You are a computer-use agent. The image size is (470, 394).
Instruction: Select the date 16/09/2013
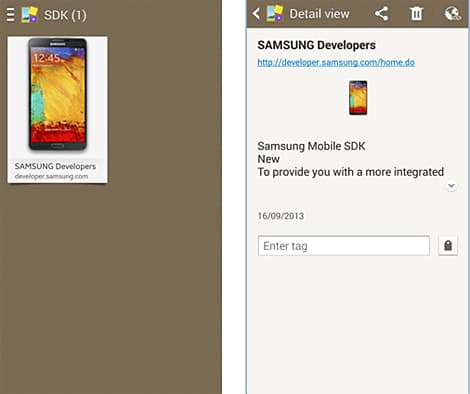click(281, 216)
